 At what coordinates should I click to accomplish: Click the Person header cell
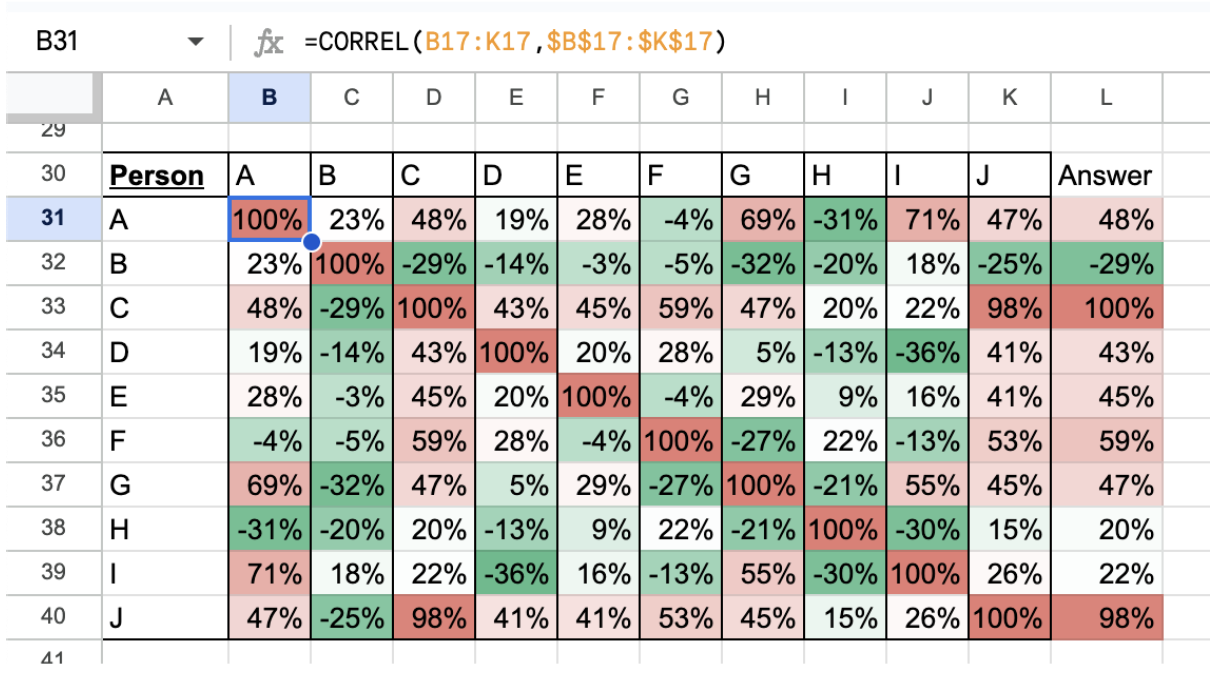pyautogui.click(x=157, y=176)
